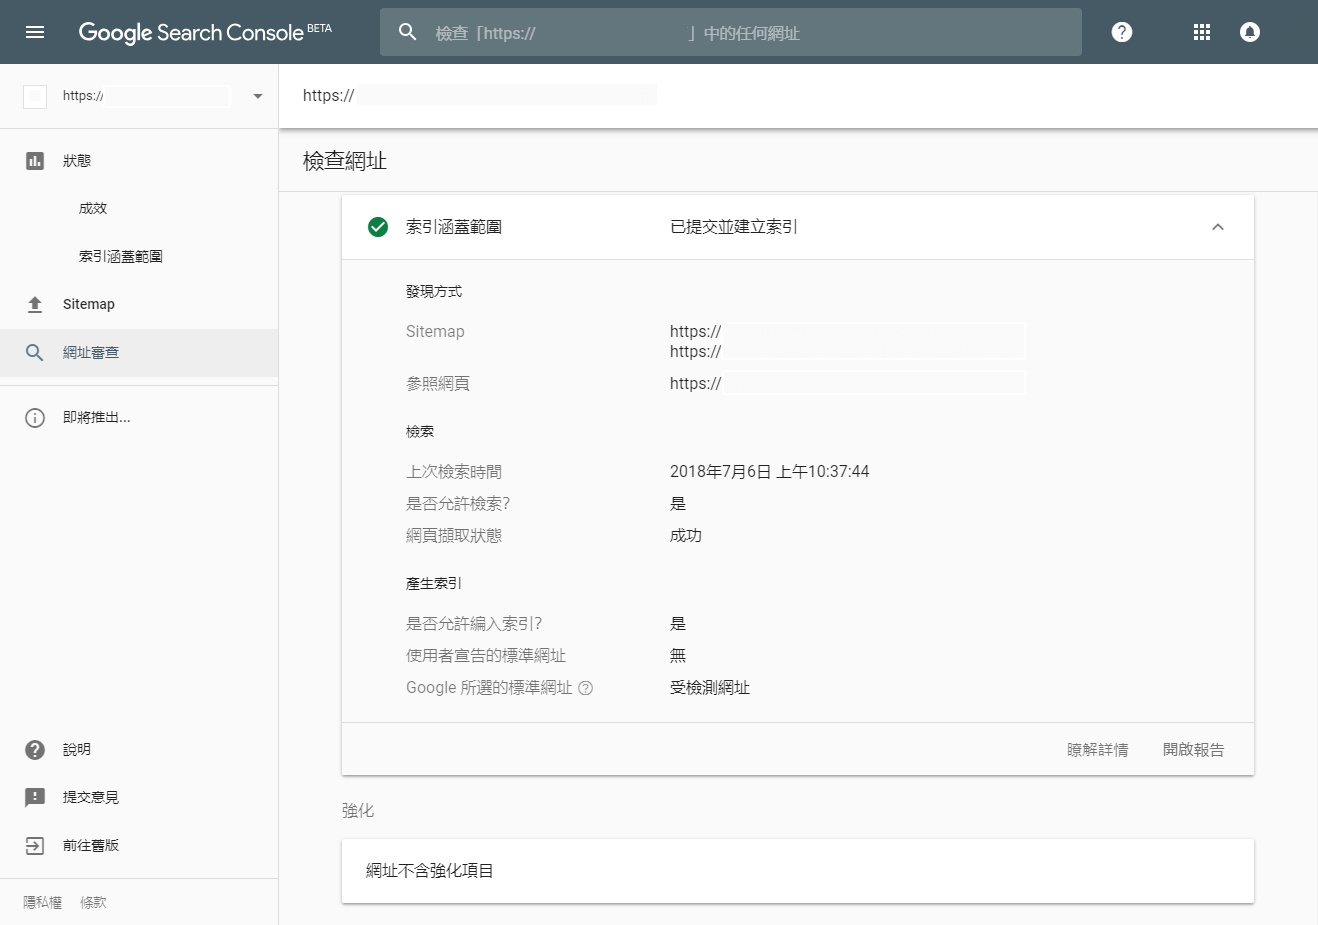Open the hamburger main menu
The width and height of the screenshot is (1318, 925).
click(x=35, y=32)
